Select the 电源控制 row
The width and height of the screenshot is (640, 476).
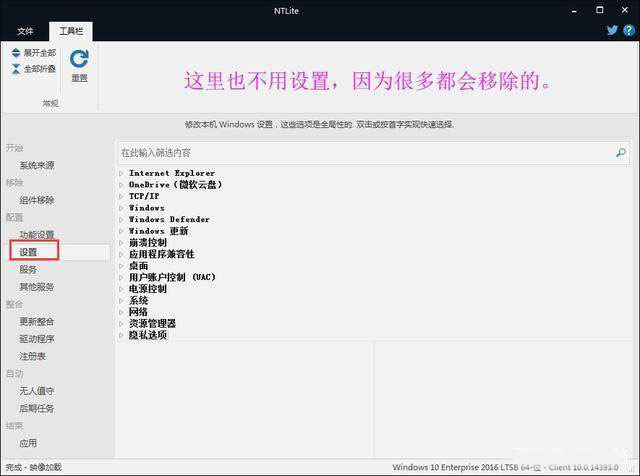pyautogui.click(x=147, y=289)
